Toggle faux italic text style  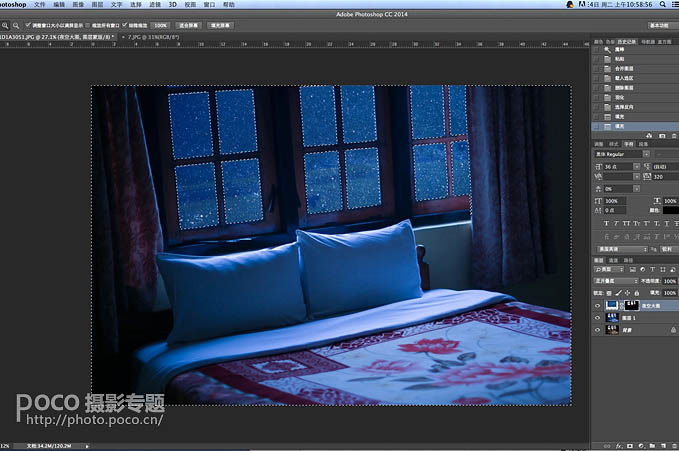616,224
